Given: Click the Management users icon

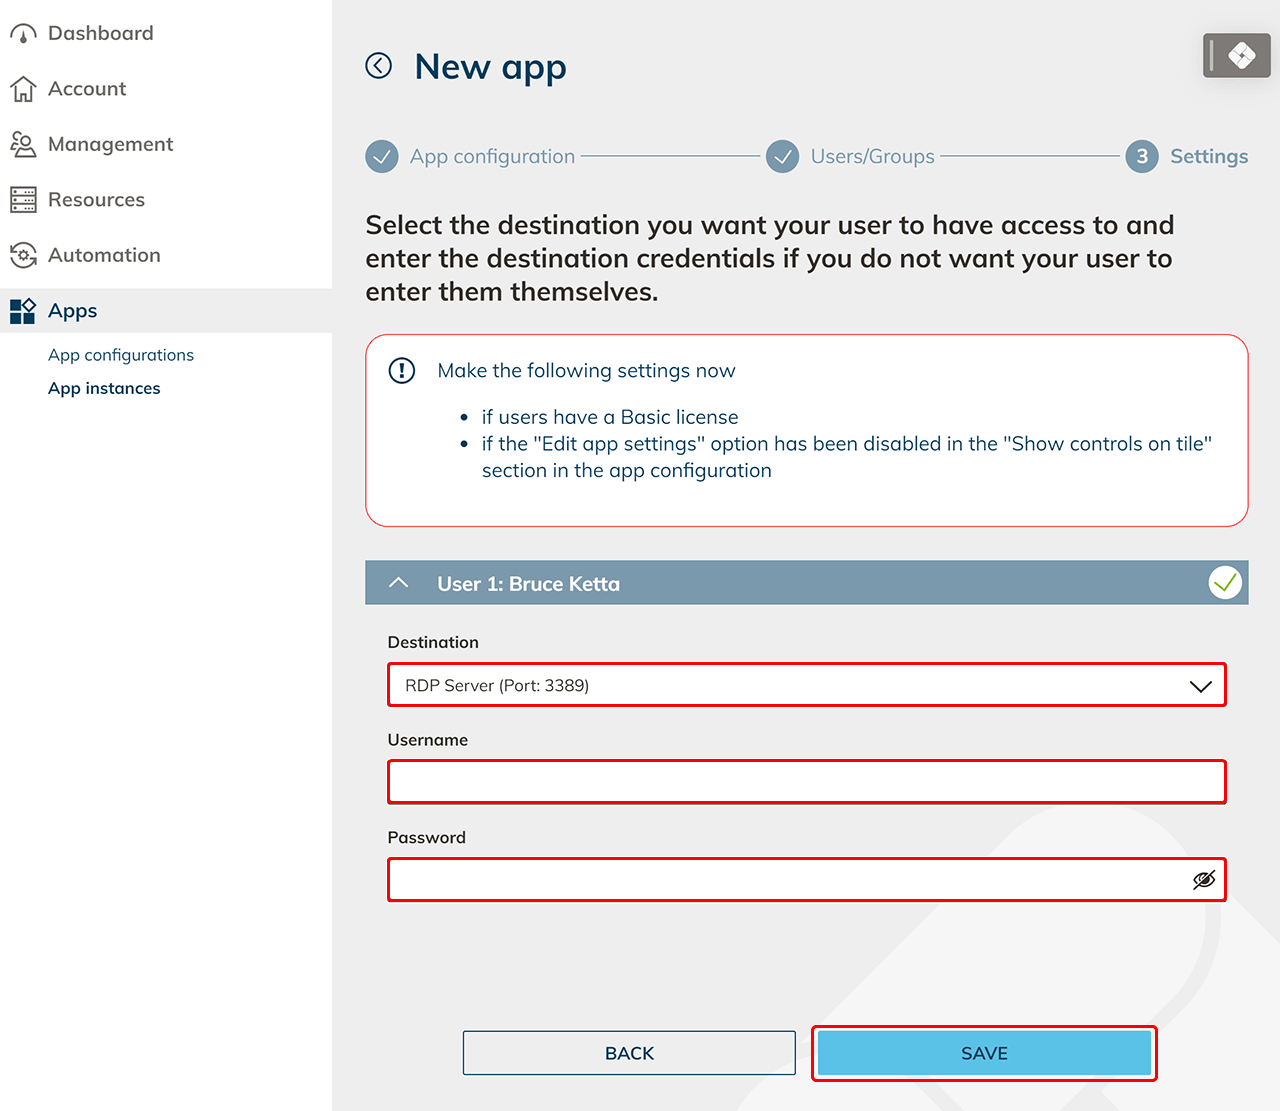Looking at the screenshot, I should click(x=23, y=145).
